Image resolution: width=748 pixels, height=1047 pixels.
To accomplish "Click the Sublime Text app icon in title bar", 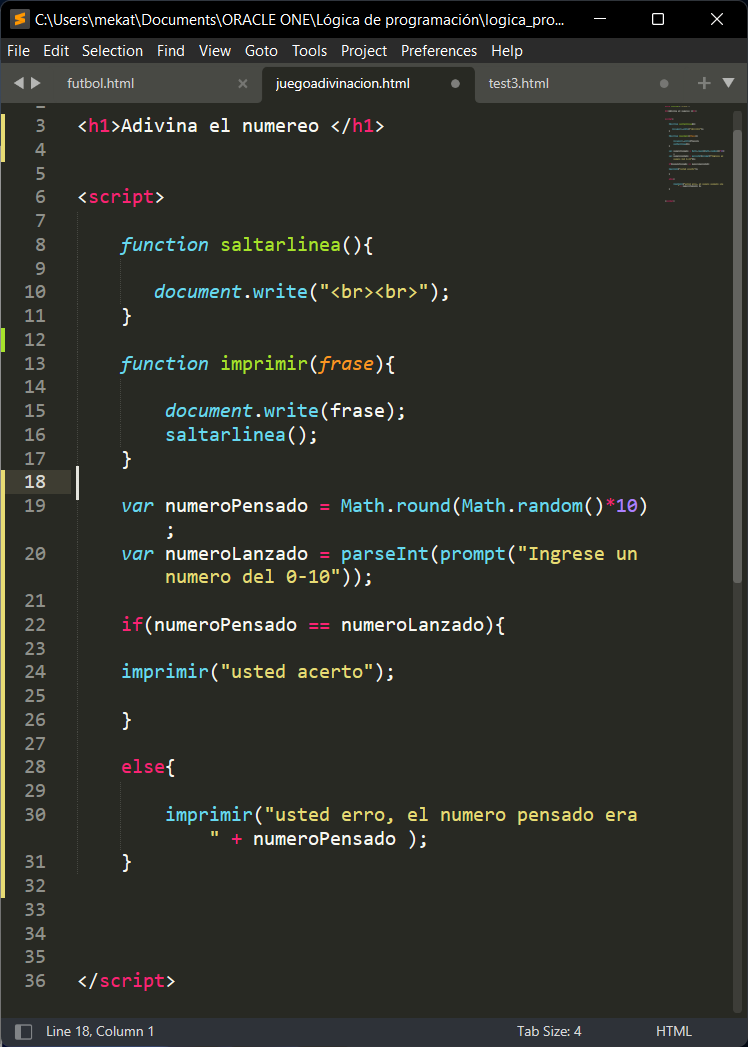I will pyautogui.click(x=19, y=19).
